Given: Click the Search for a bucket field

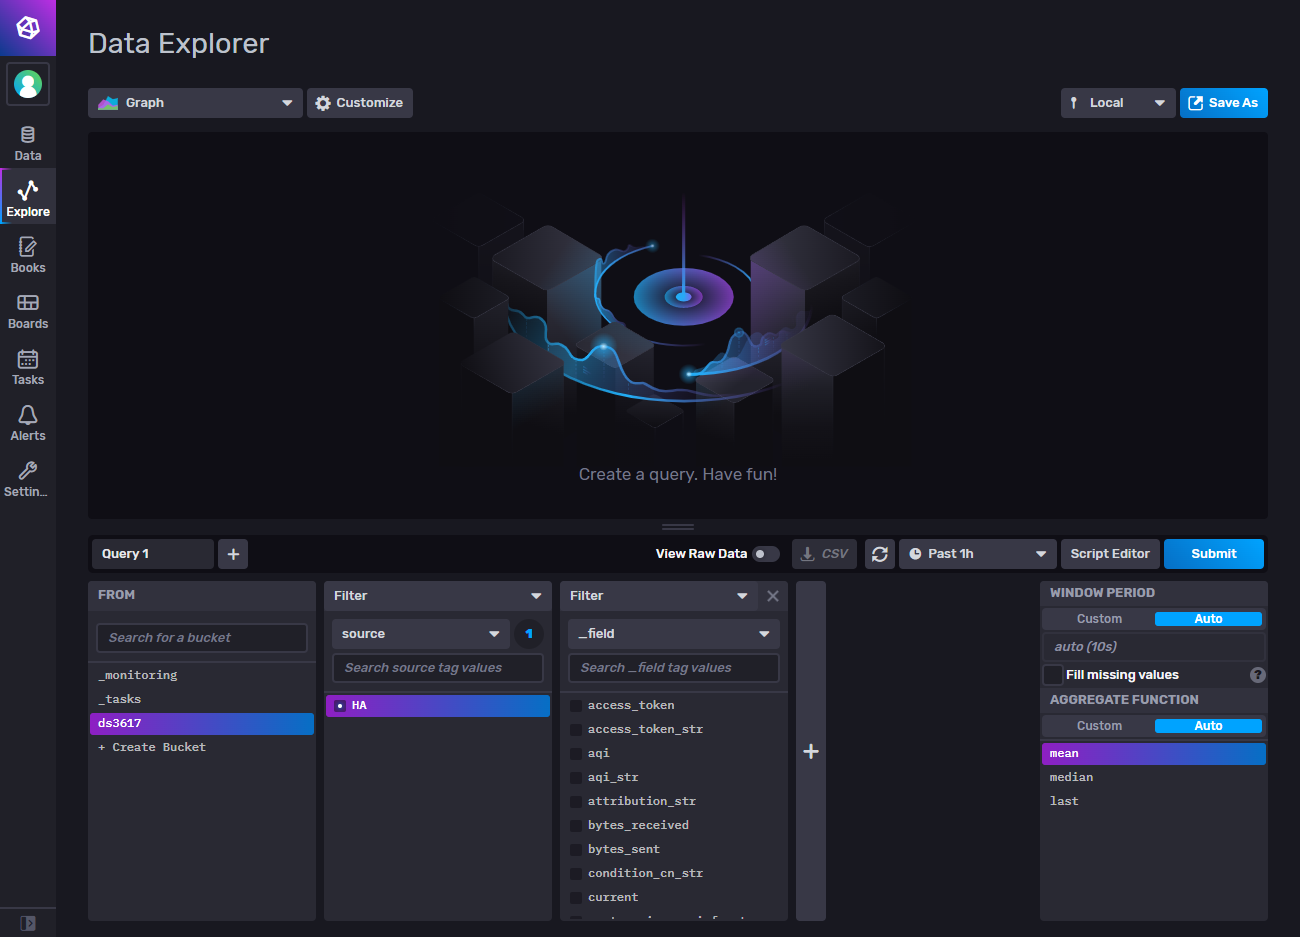Looking at the screenshot, I should [202, 638].
